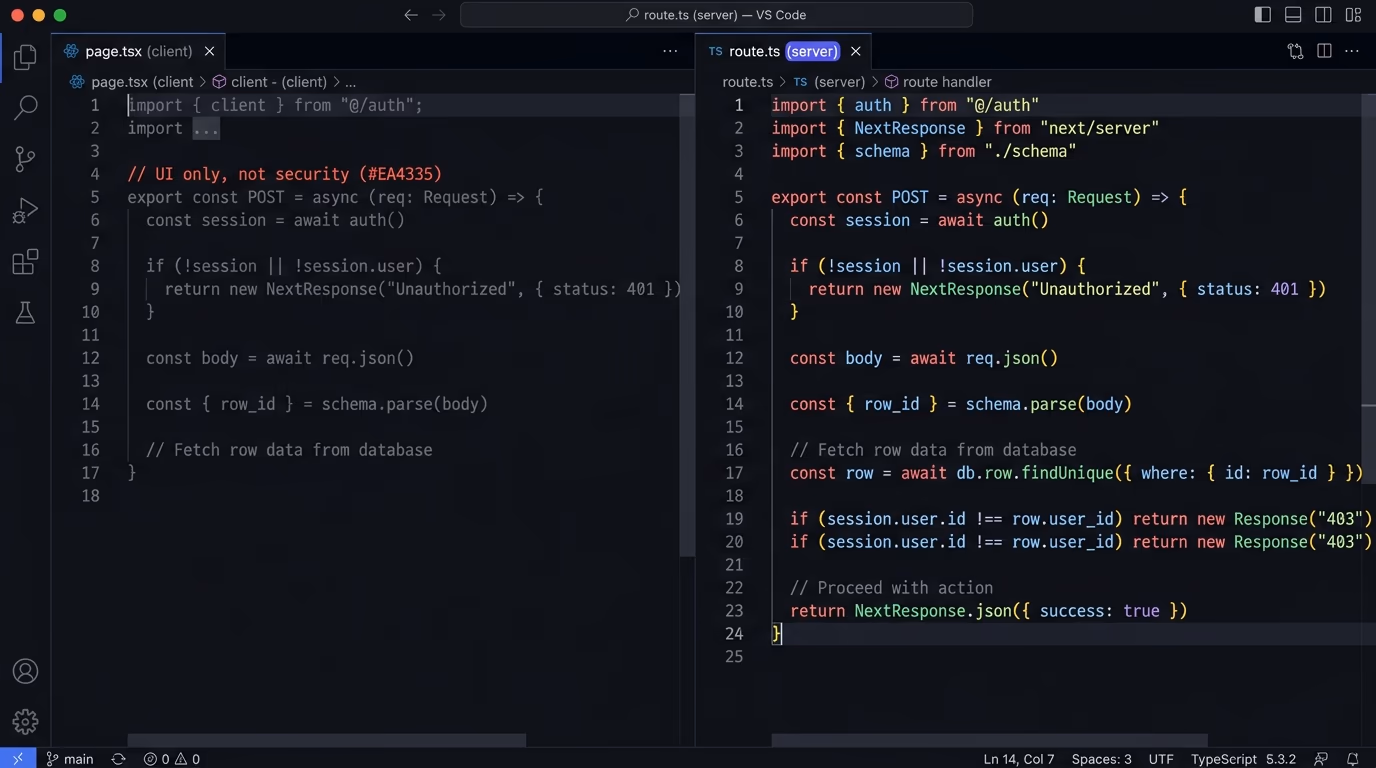This screenshot has height=768, width=1376.
Task: Open the Manage gear menu
Action: click(x=25, y=721)
